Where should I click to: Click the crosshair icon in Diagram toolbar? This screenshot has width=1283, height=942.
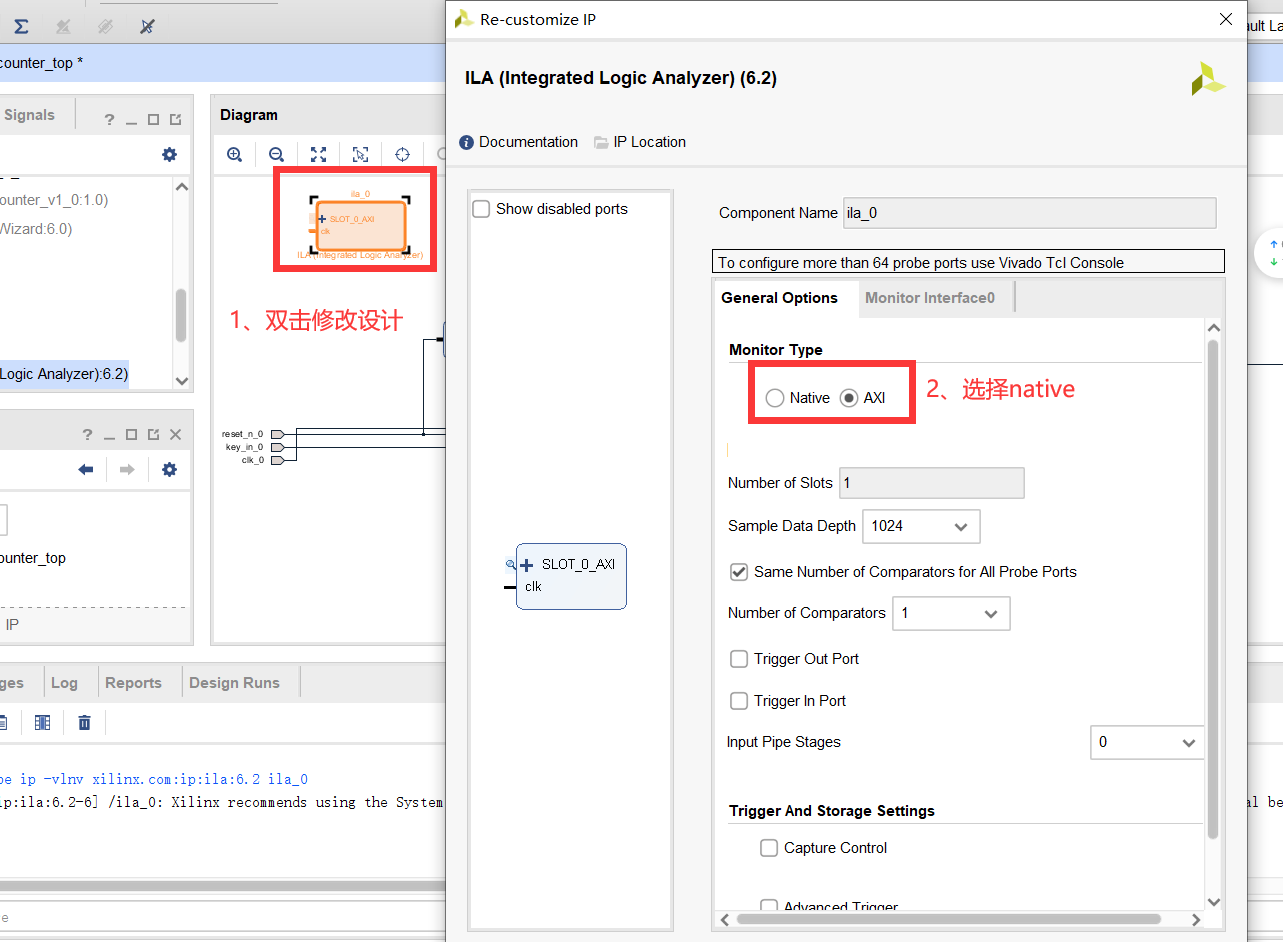coord(402,154)
